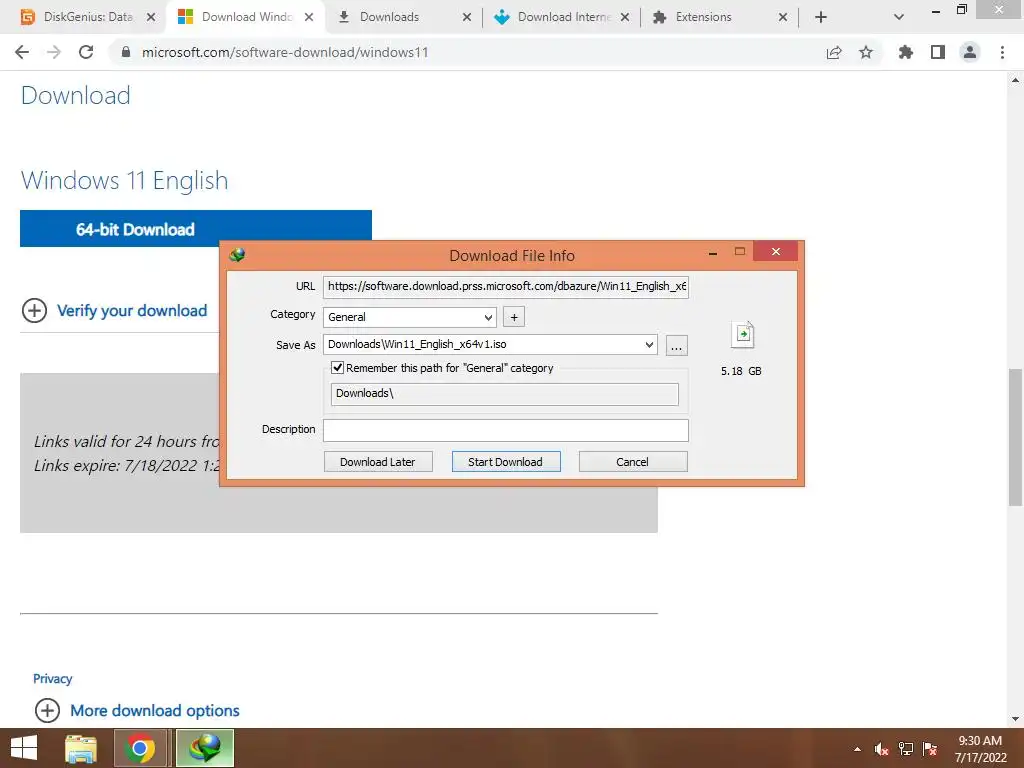Select the Download Windows tab
Screen dimensions: 1024x768
(x=246, y=17)
